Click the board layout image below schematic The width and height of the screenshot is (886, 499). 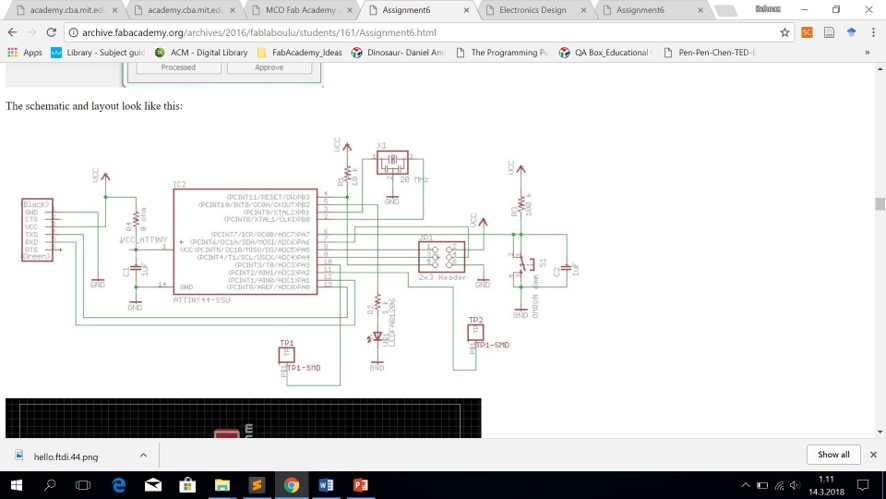click(244, 418)
